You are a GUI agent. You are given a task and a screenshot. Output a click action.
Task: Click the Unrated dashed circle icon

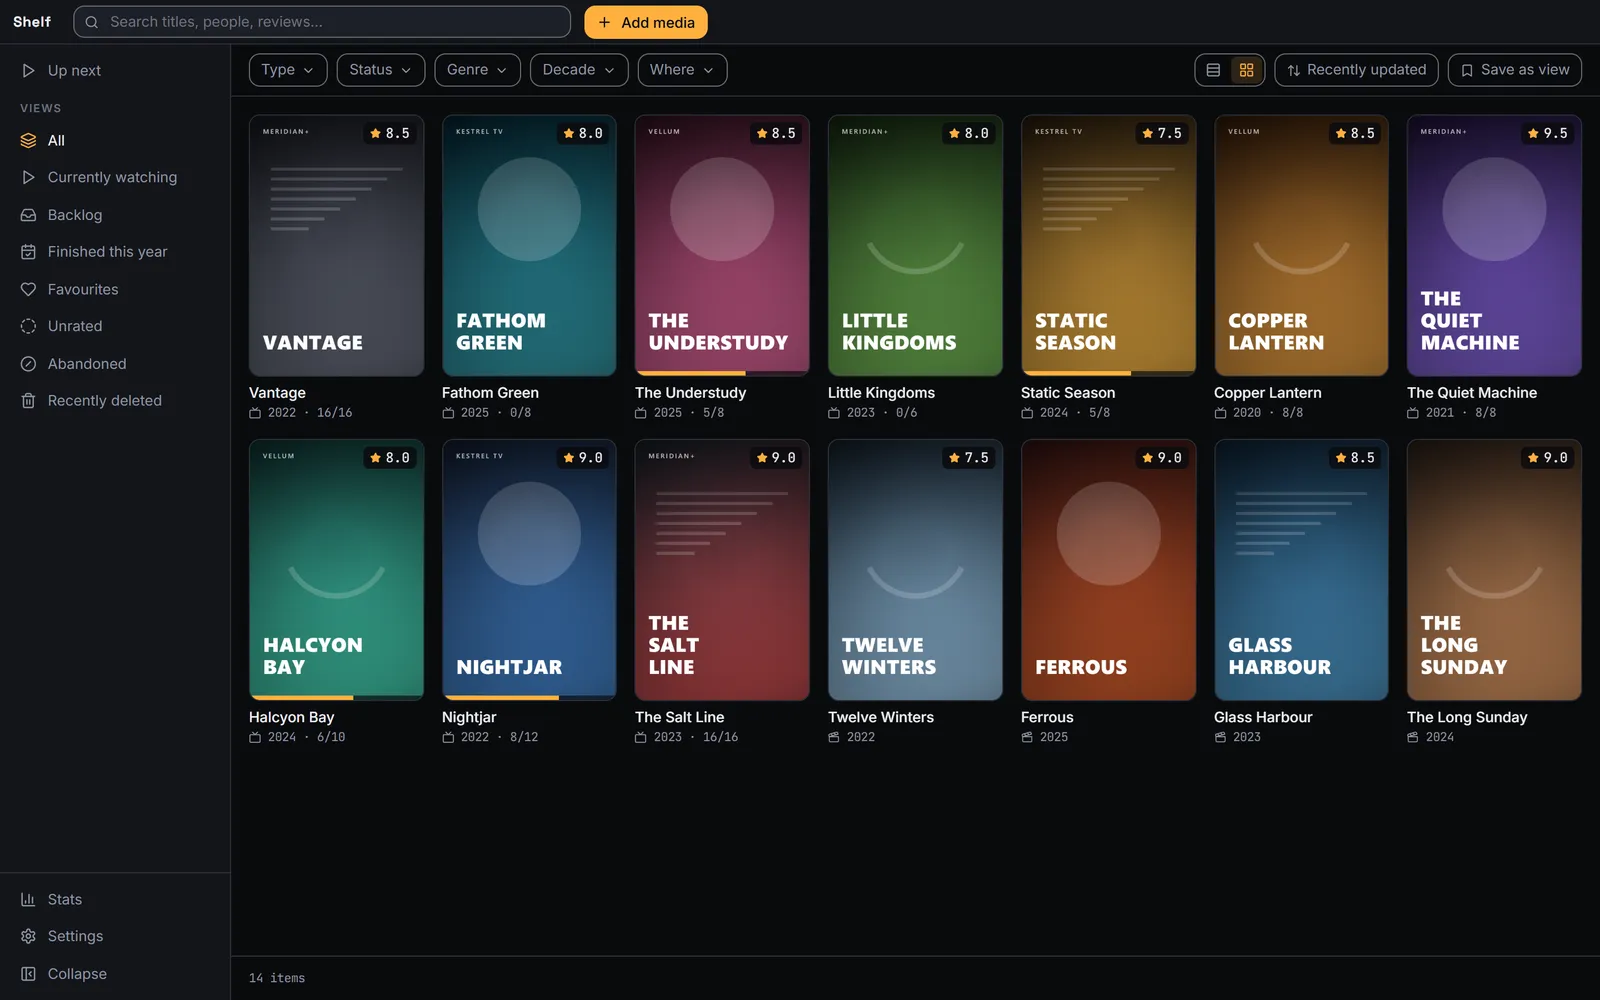tap(28, 326)
